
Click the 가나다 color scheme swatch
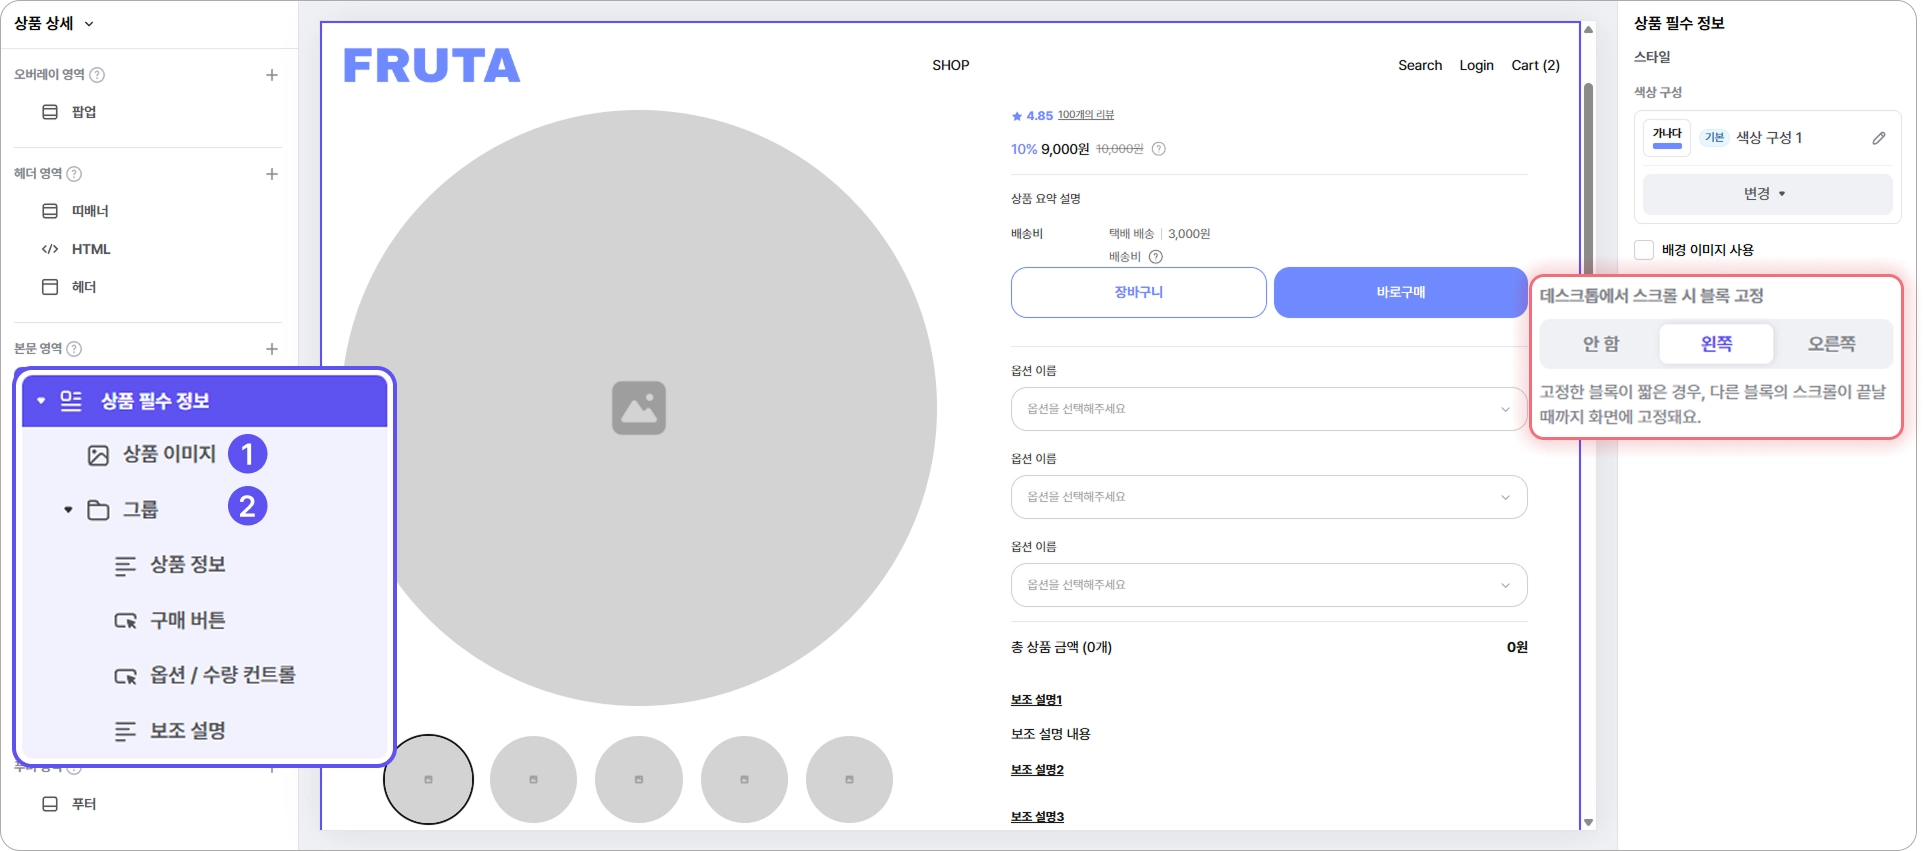1667,137
